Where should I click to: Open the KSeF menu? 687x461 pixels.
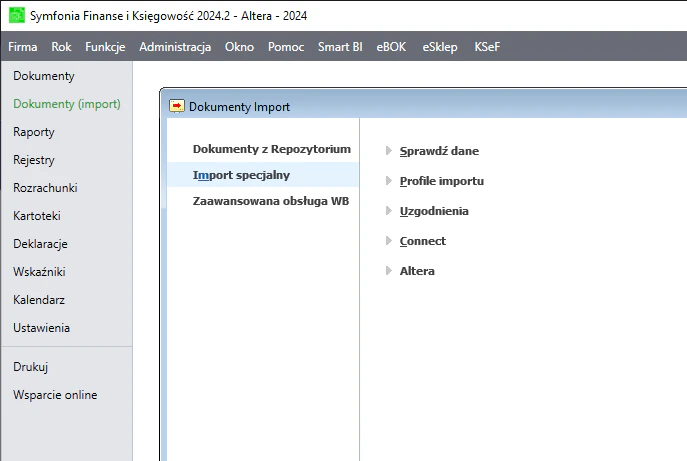(487, 46)
